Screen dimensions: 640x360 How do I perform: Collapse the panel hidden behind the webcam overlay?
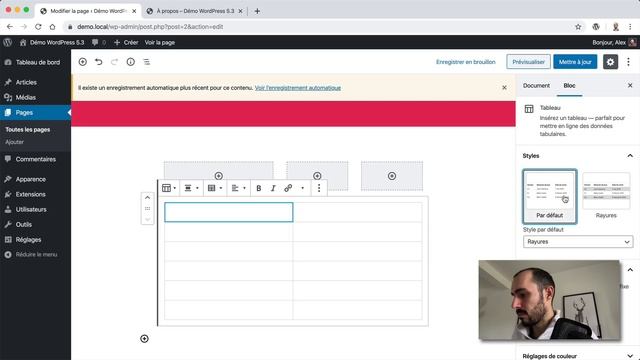[x=630, y=270]
